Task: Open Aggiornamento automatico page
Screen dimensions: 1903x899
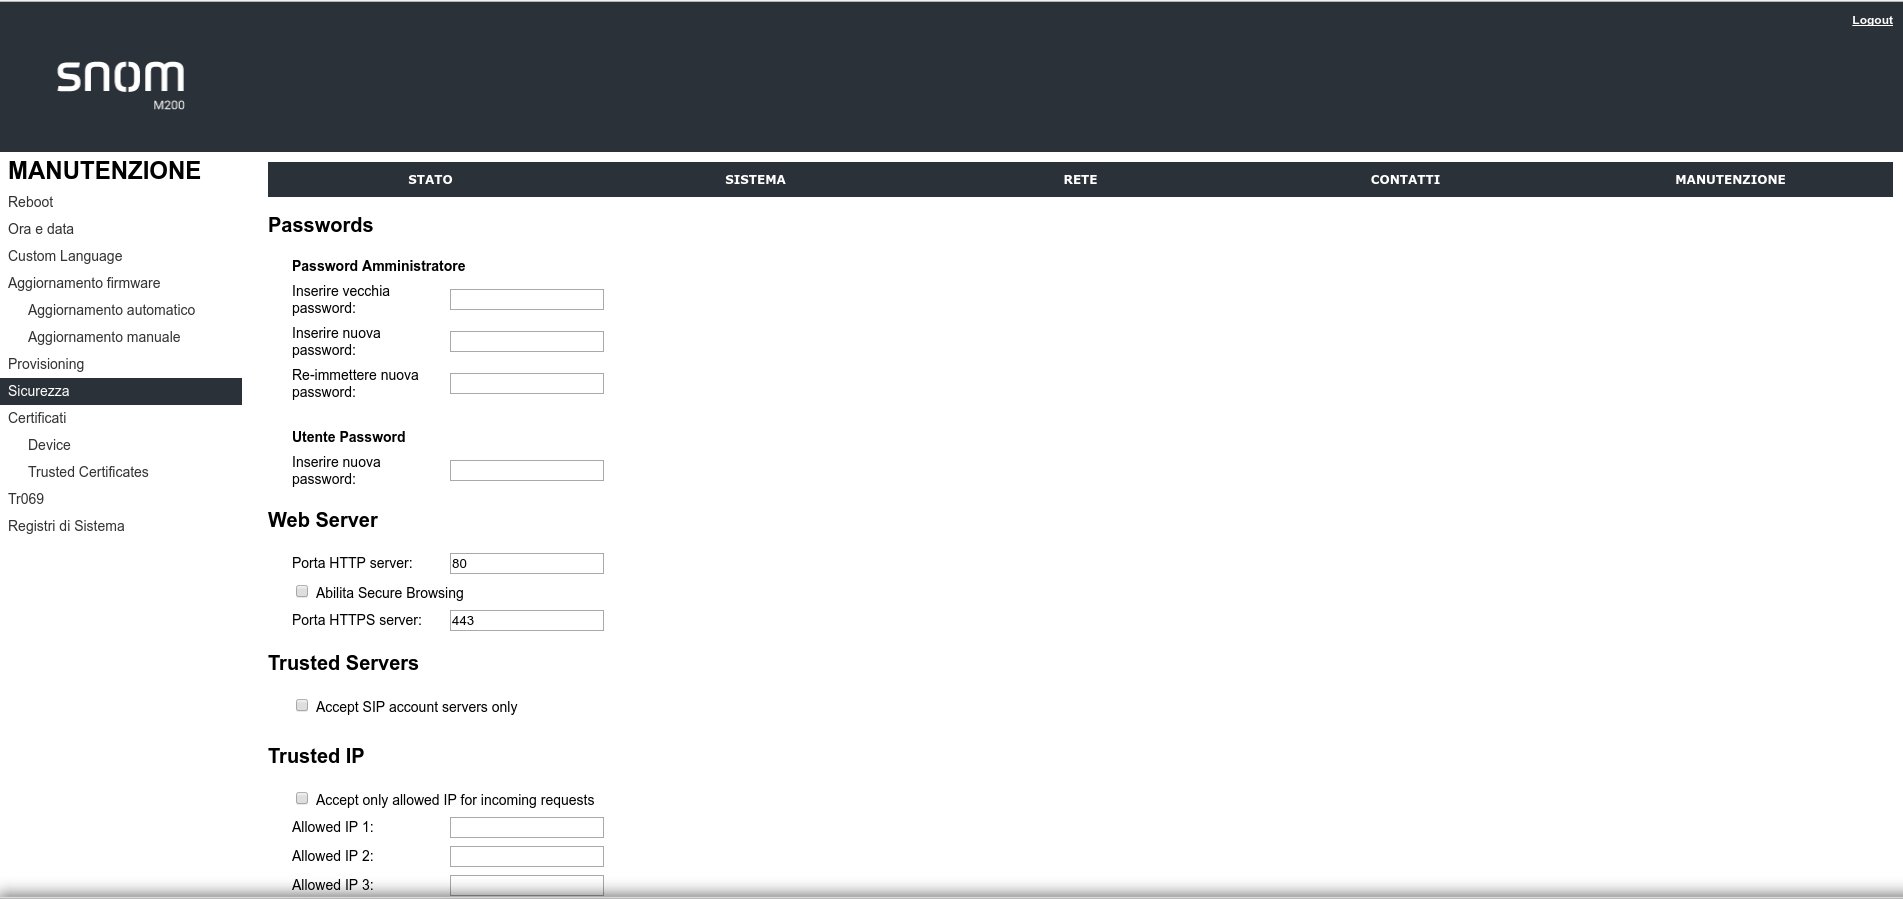Action: (x=111, y=310)
